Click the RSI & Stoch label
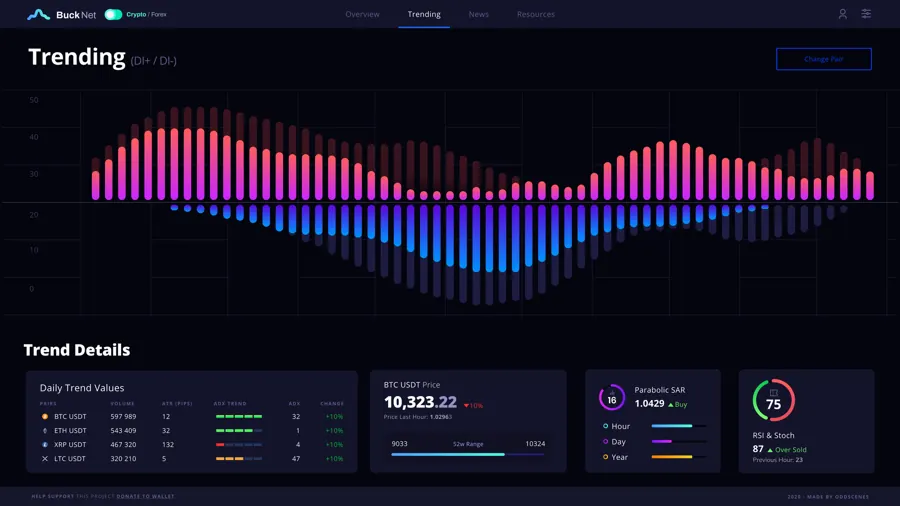The image size is (900, 506). [773, 435]
